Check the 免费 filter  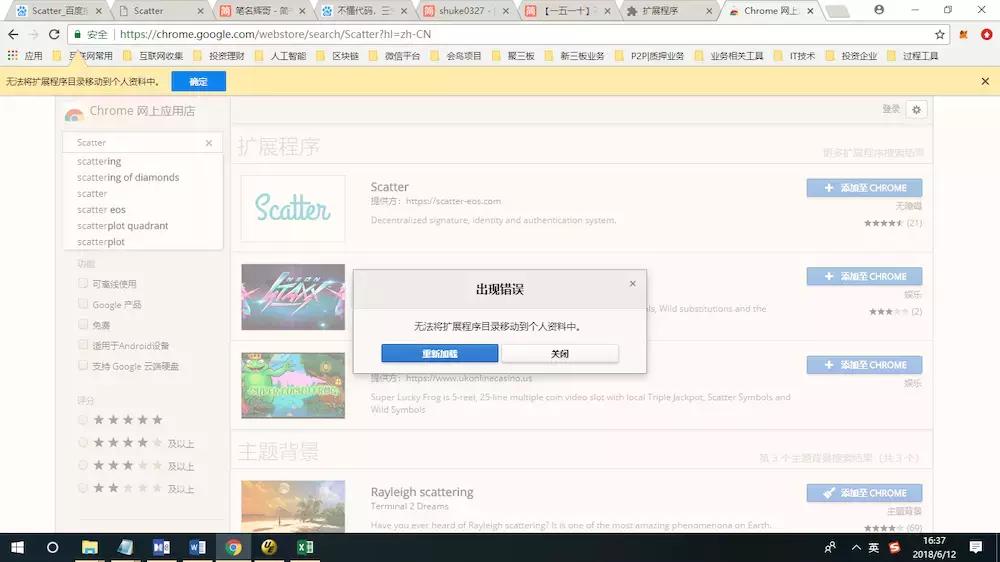pyautogui.click(x=83, y=324)
